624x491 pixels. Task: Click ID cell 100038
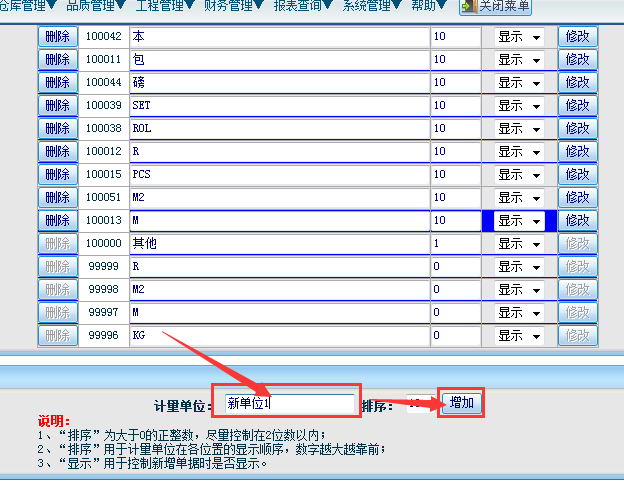coord(103,129)
